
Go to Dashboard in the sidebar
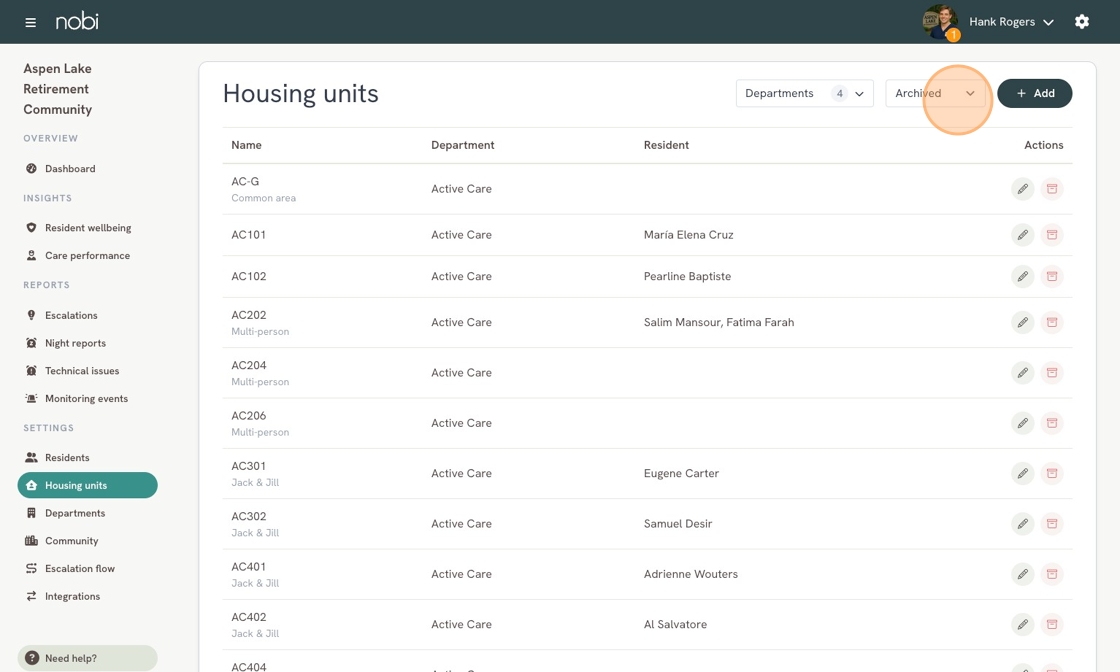(70, 169)
